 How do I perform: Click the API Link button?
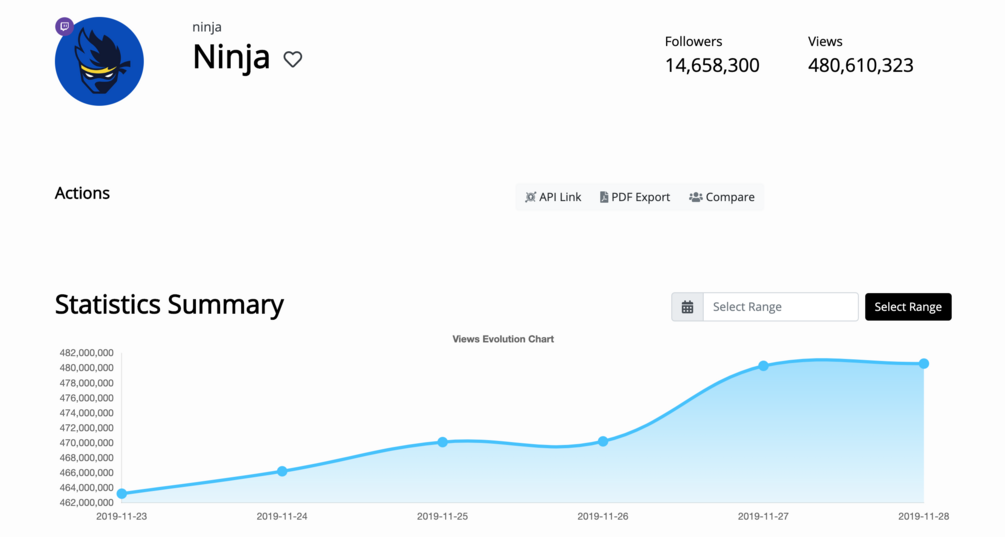tap(553, 197)
